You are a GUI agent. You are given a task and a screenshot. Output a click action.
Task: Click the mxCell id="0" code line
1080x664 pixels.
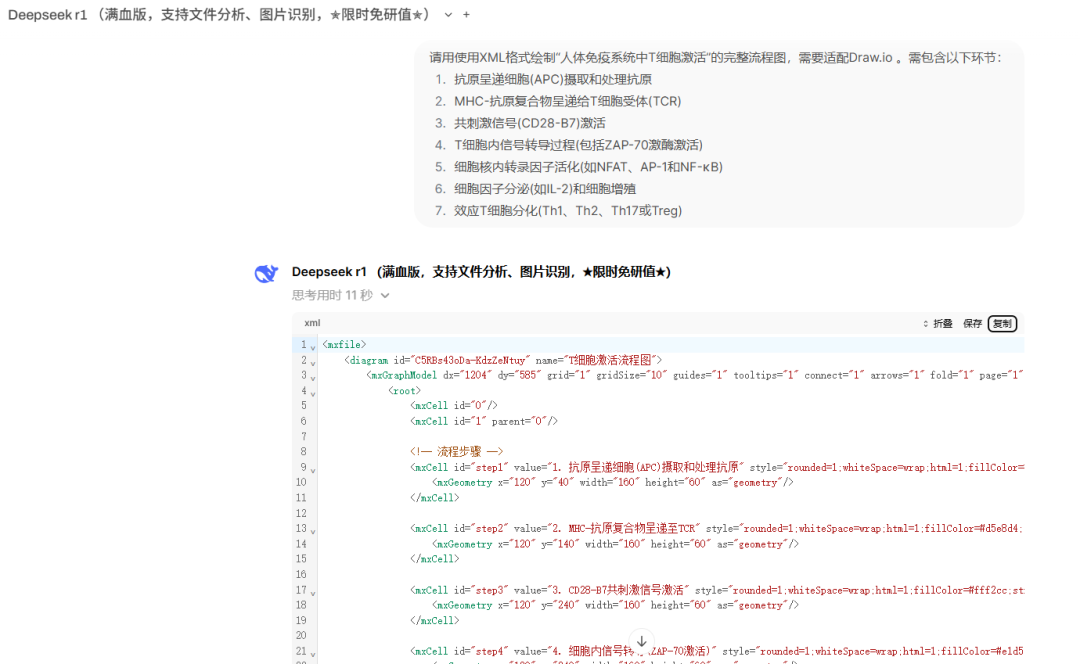click(454, 406)
